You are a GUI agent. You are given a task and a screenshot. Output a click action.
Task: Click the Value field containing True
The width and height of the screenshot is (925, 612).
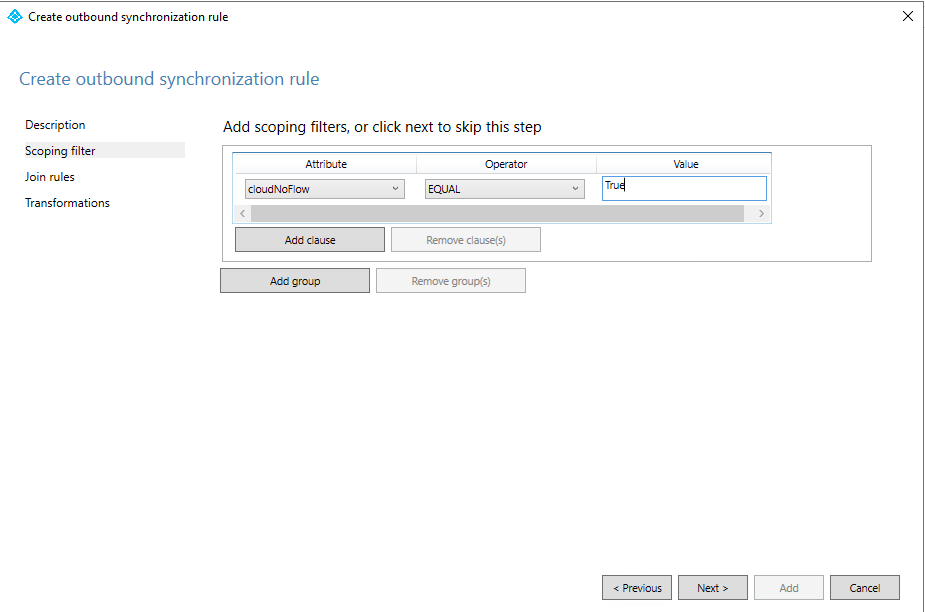[x=684, y=188]
